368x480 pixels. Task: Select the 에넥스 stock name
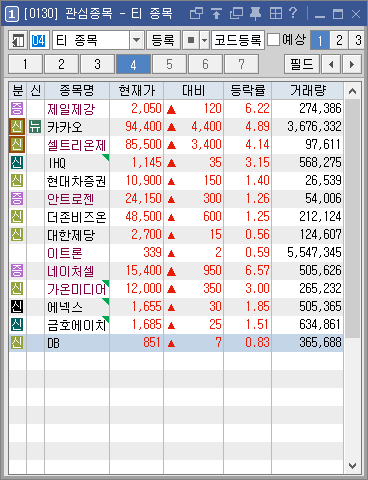coord(65,307)
